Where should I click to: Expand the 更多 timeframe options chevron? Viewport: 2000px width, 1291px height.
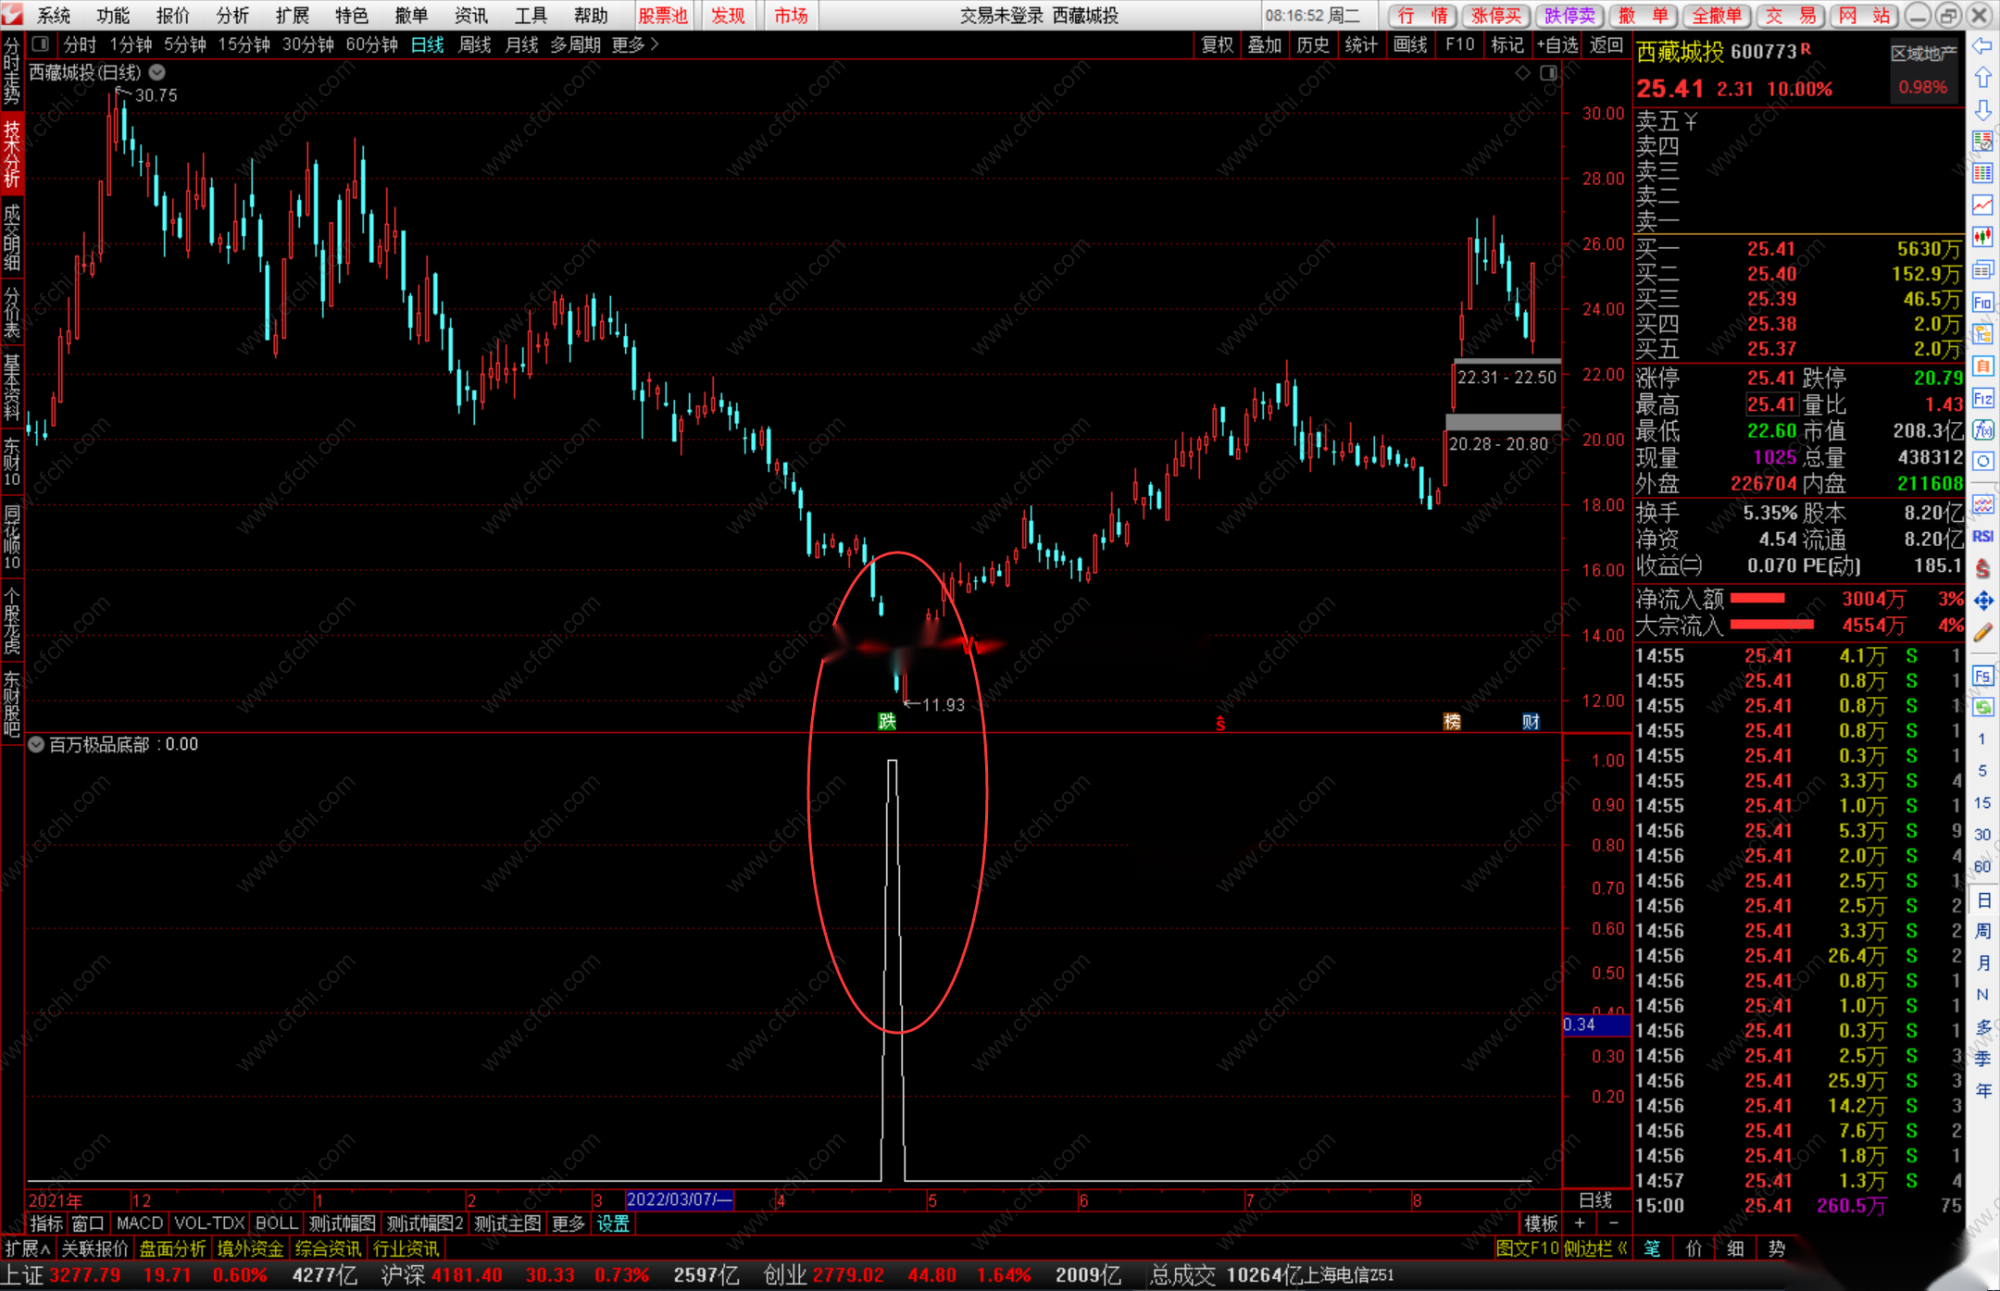(655, 44)
